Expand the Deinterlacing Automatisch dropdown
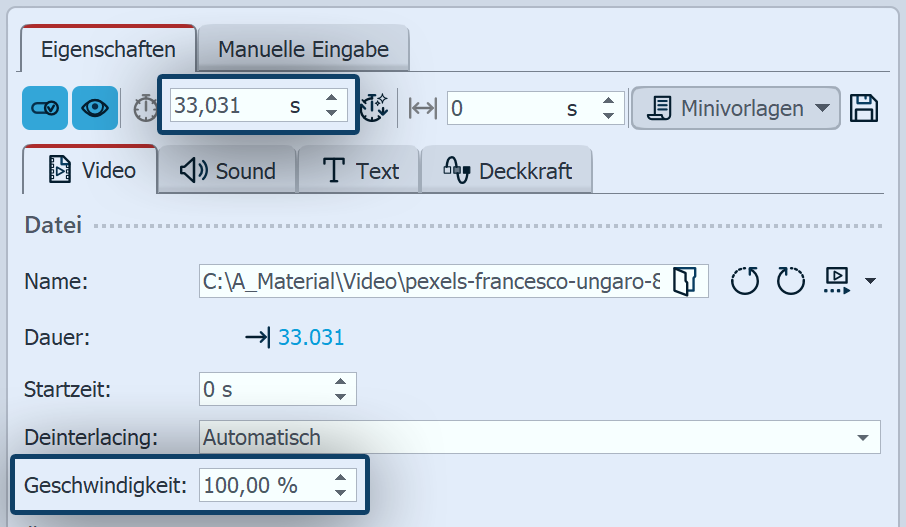The width and height of the screenshot is (906, 527). pyautogui.click(x=862, y=437)
